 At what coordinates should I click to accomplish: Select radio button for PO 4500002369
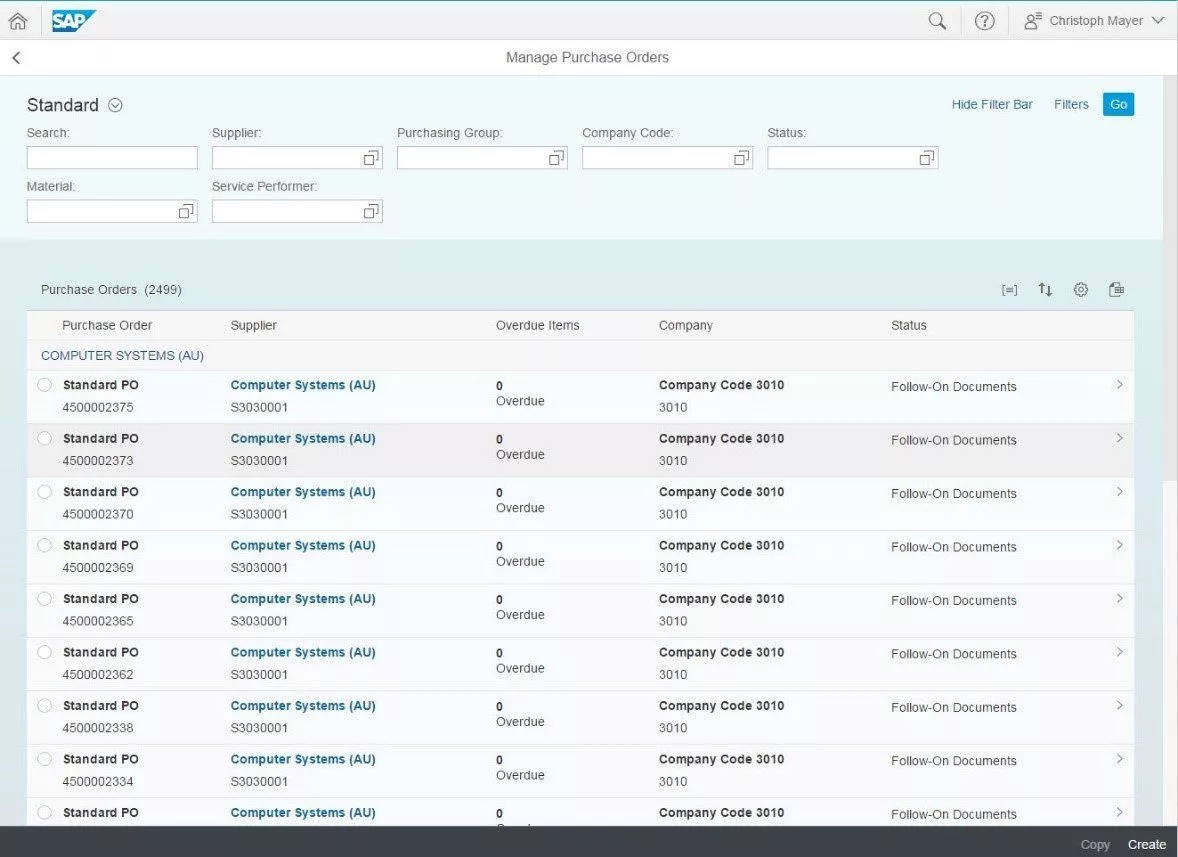(x=44, y=545)
